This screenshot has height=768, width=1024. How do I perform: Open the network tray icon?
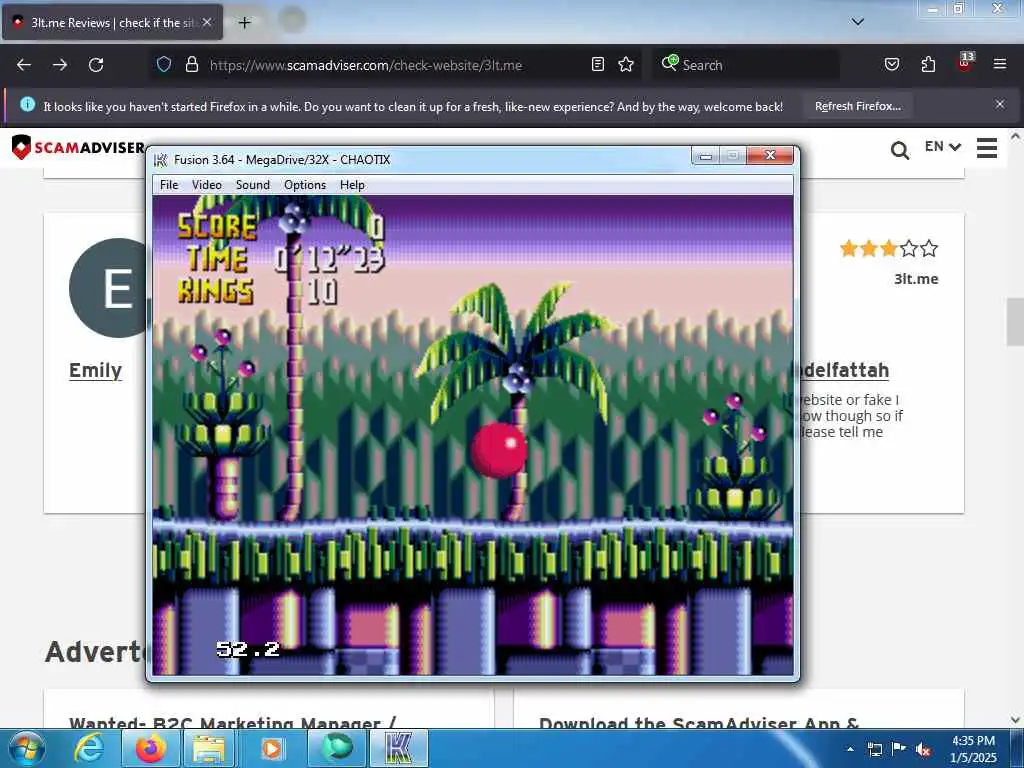pyautogui.click(x=874, y=749)
